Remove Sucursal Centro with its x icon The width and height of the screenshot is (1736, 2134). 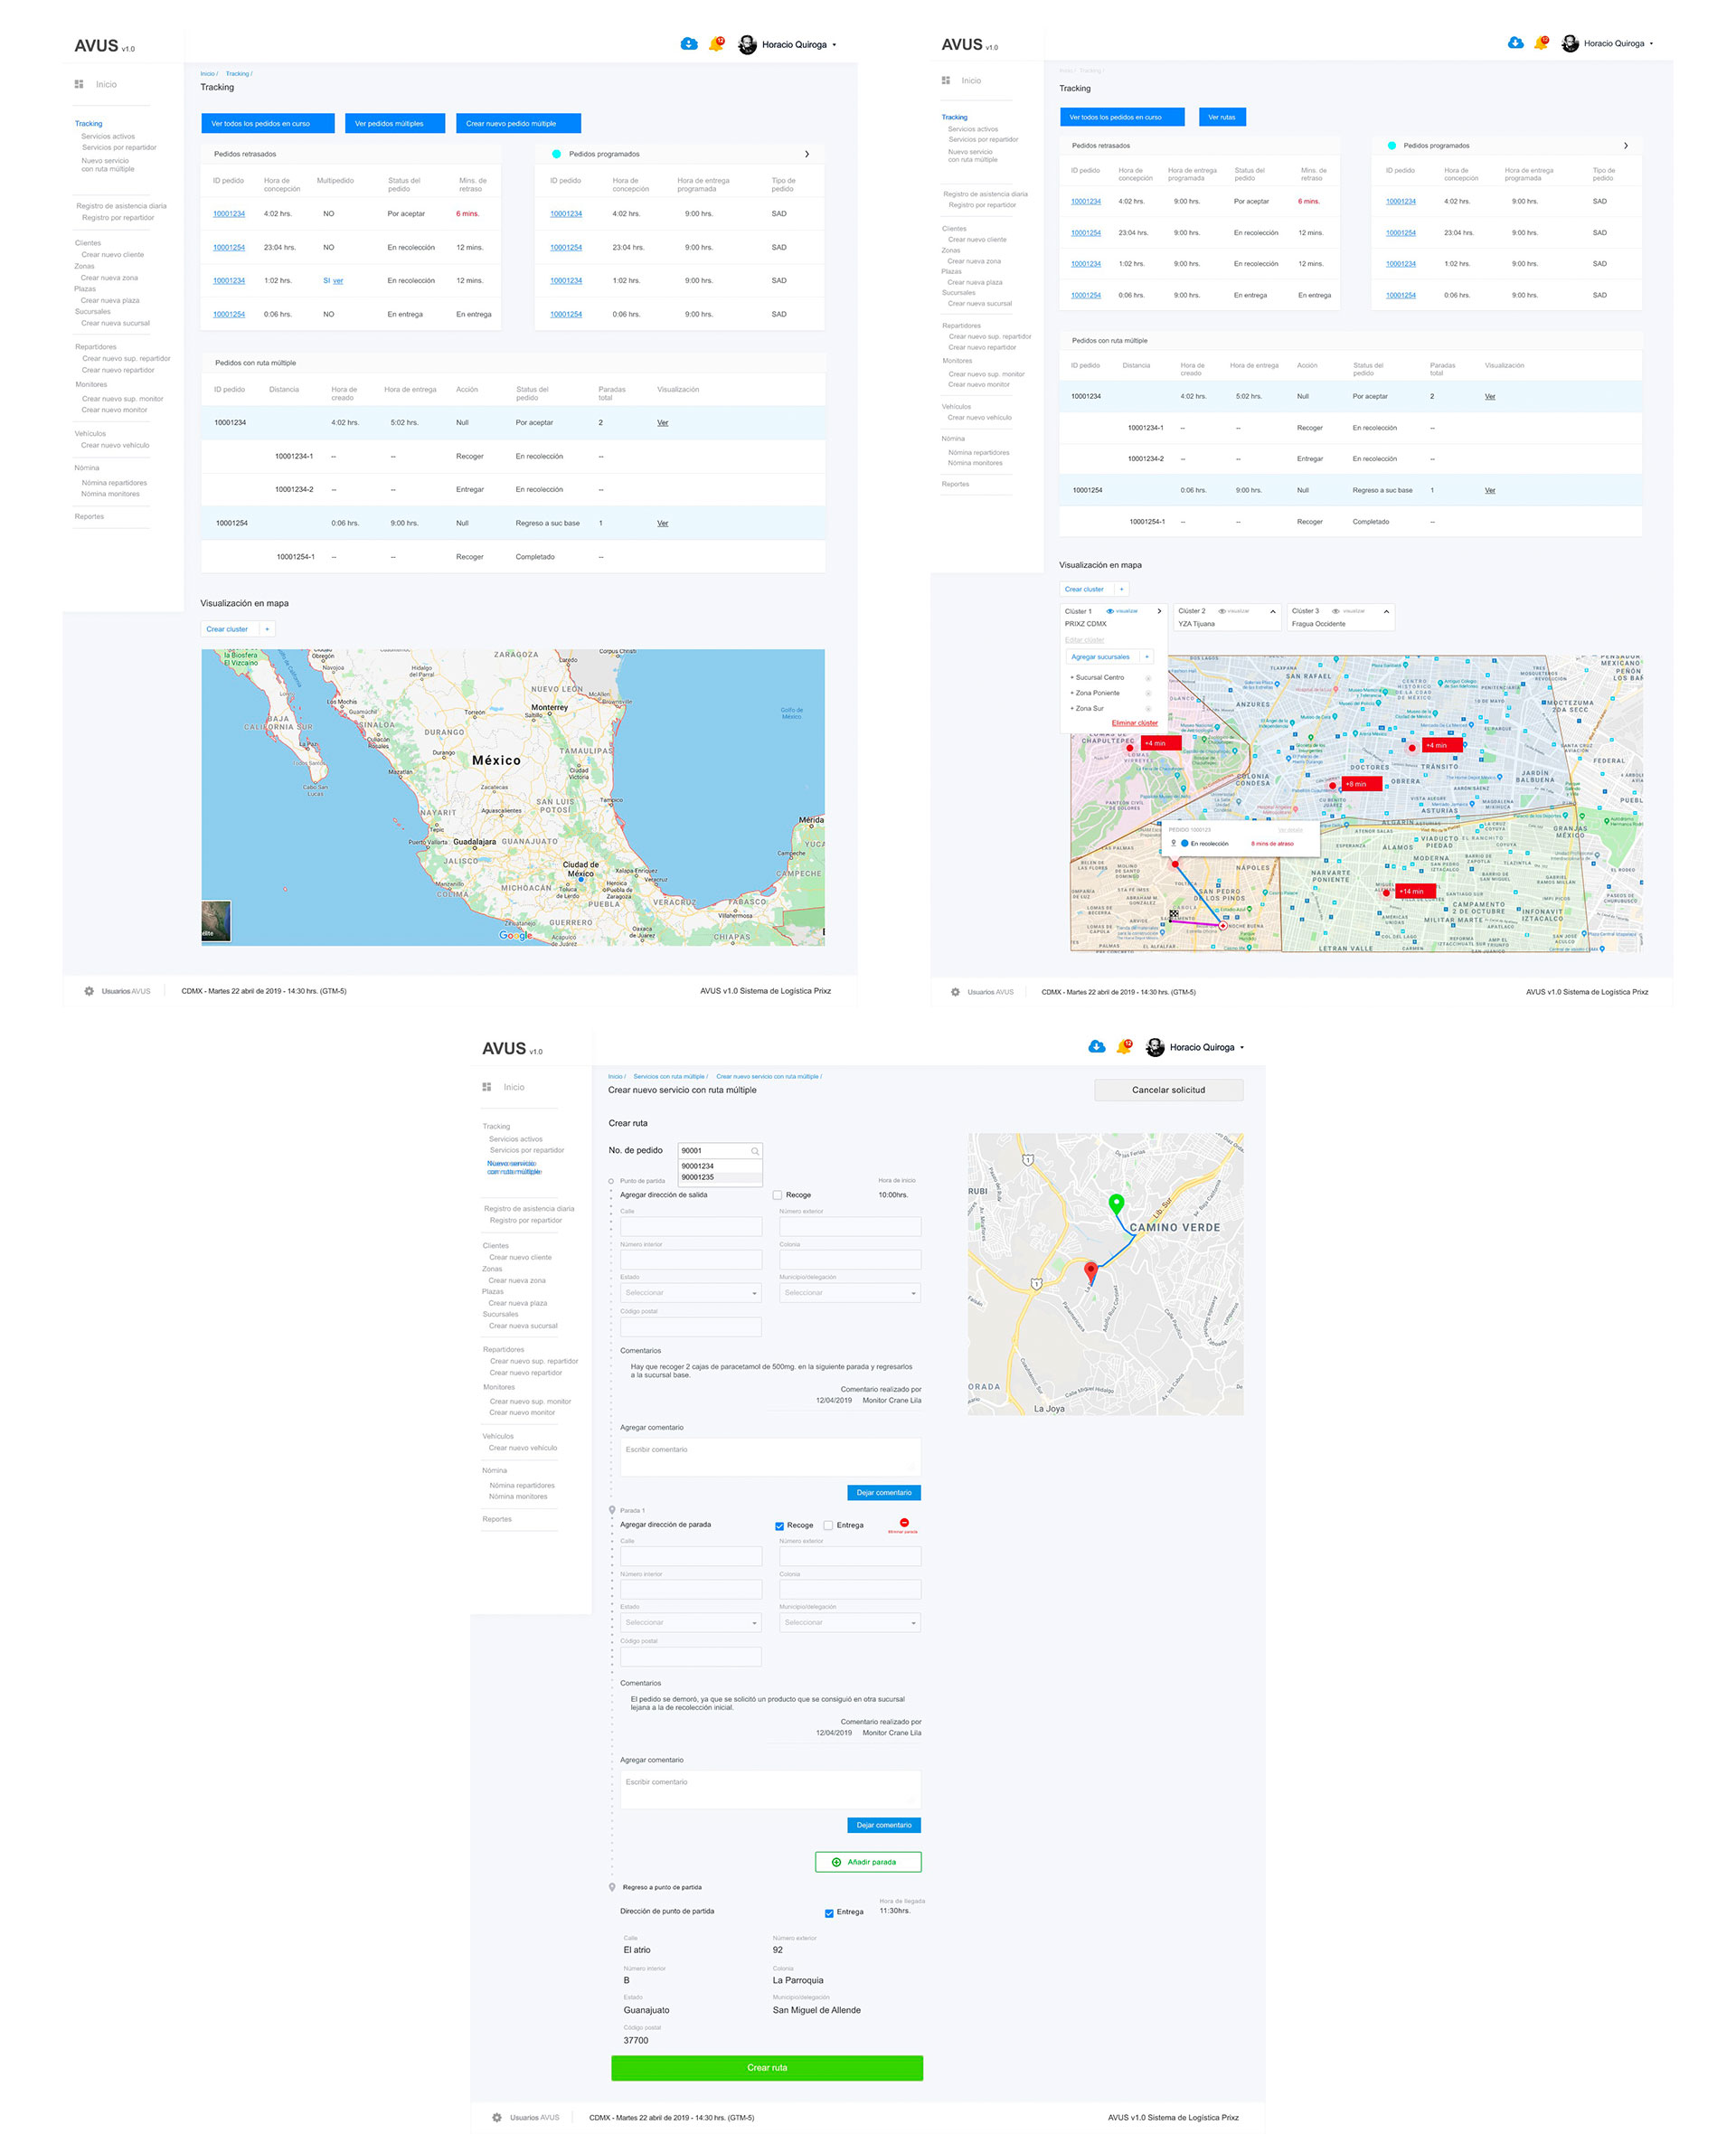1148,678
